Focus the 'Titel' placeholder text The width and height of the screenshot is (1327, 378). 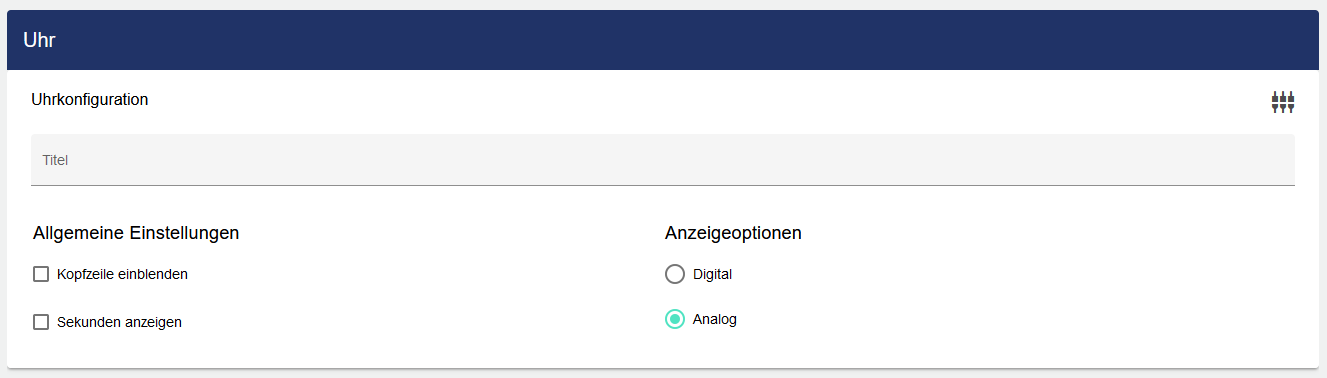click(55, 160)
